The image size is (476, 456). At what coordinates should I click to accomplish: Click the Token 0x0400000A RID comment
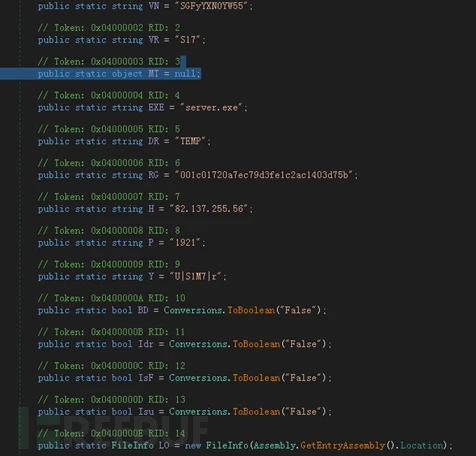click(x=111, y=298)
